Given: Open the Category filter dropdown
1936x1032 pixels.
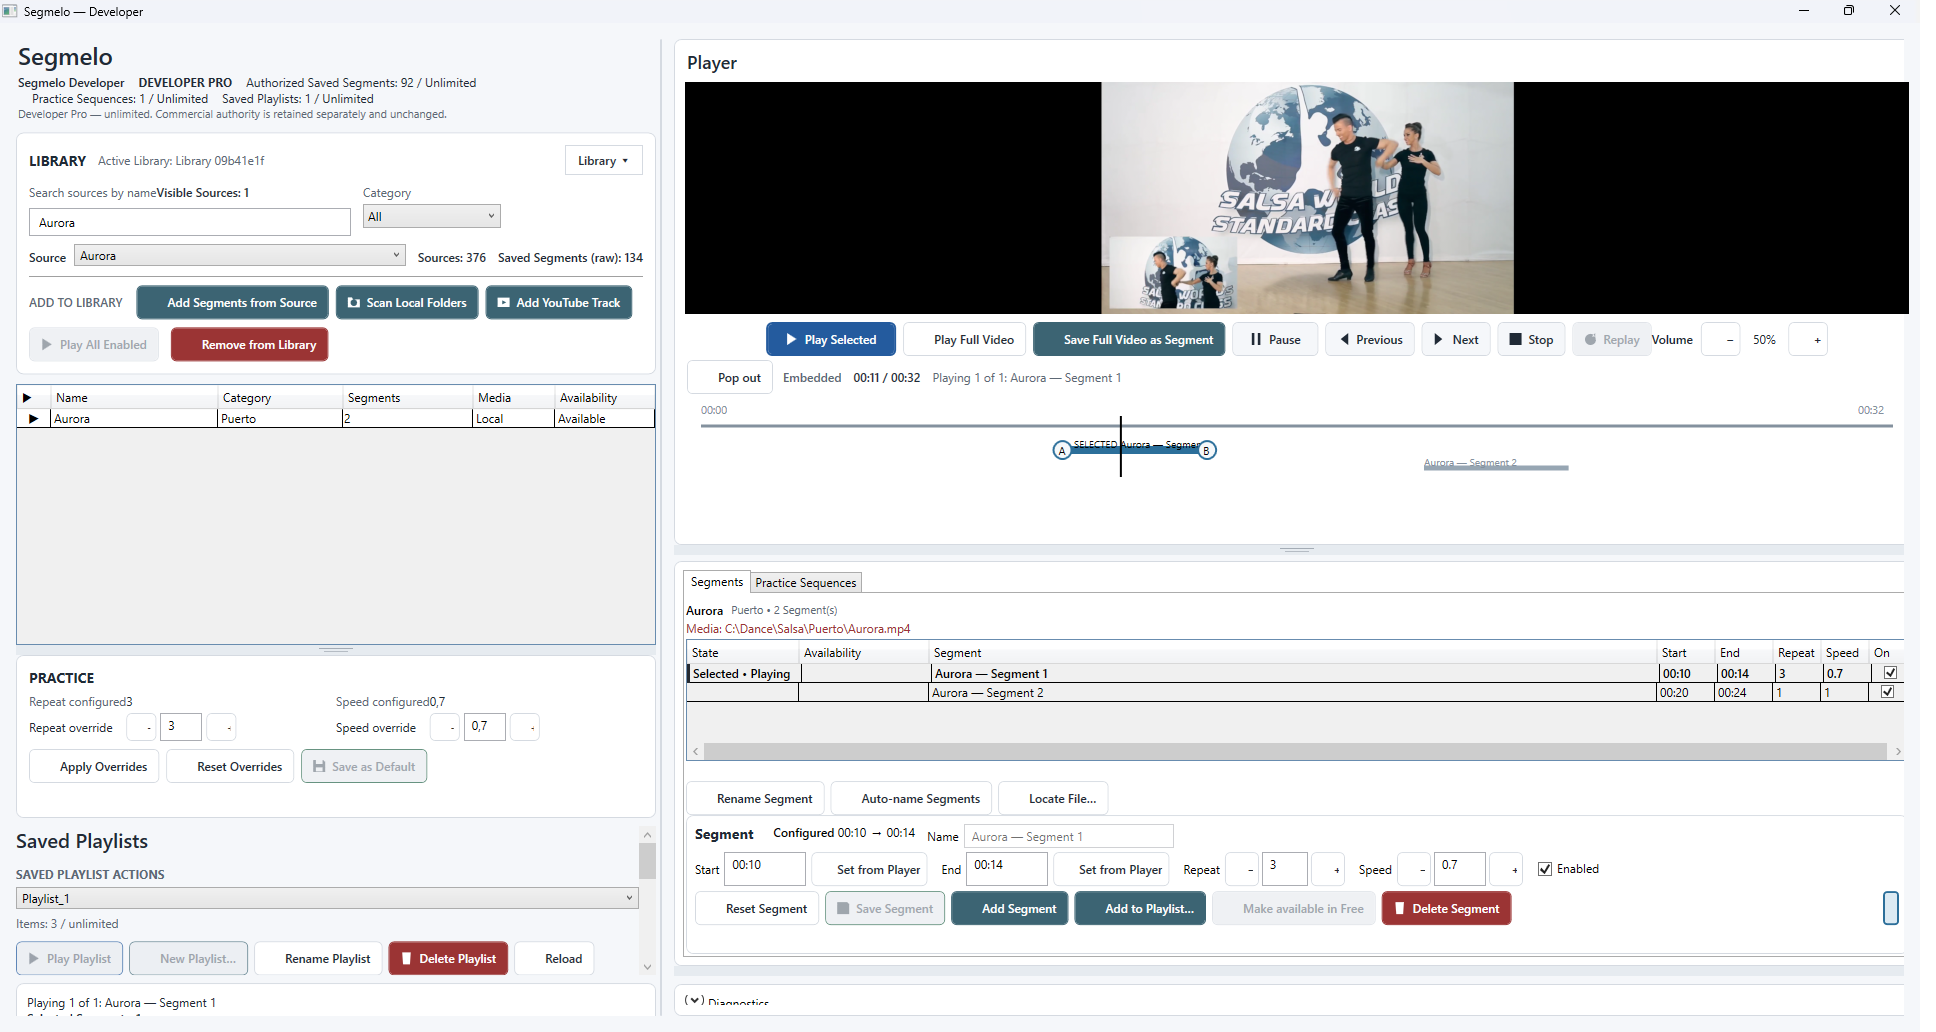Looking at the screenshot, I should [x=432, y=217].
